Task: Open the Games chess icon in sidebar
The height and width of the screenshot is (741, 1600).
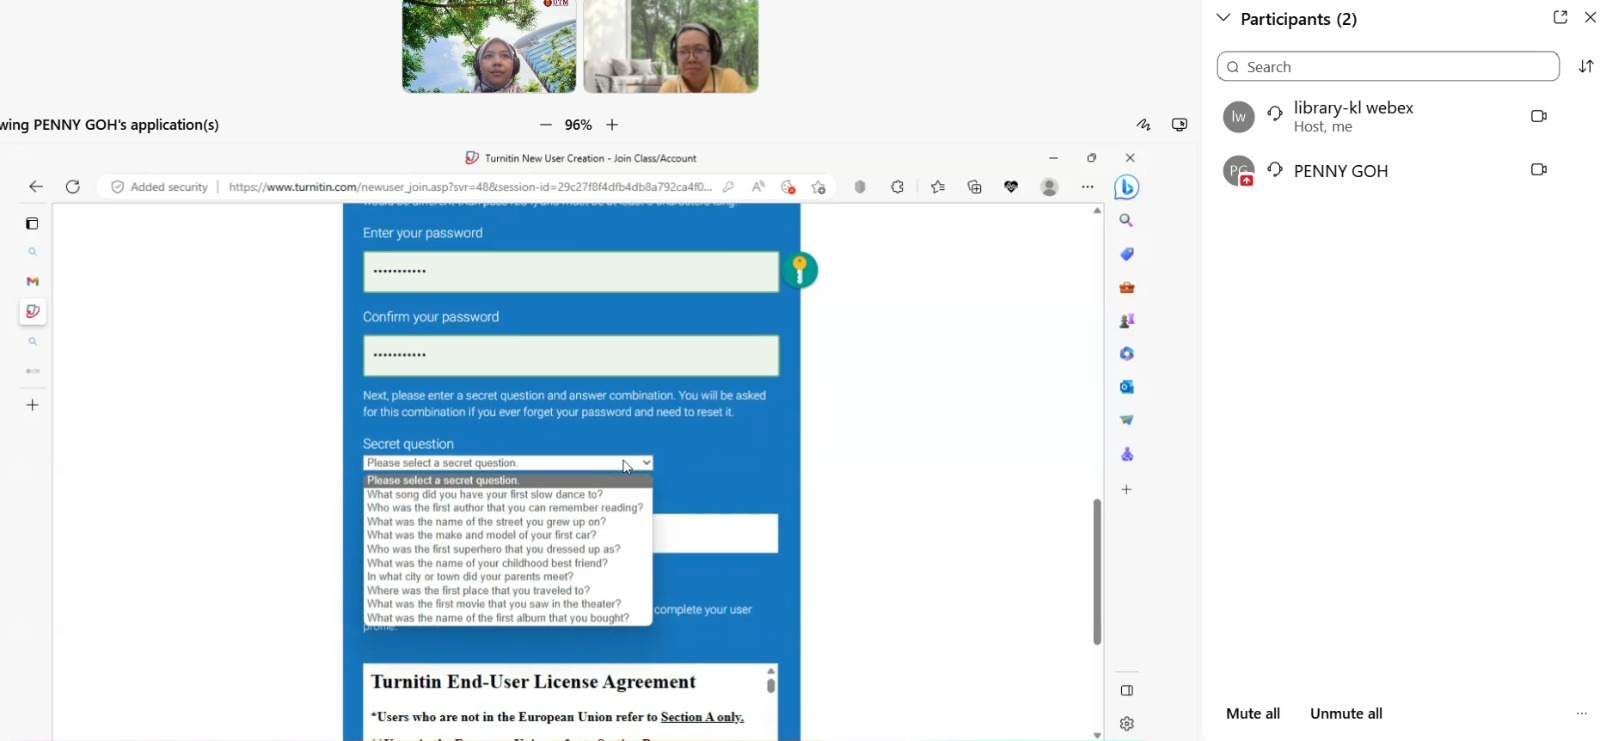Action: [x=1127, y=321]
